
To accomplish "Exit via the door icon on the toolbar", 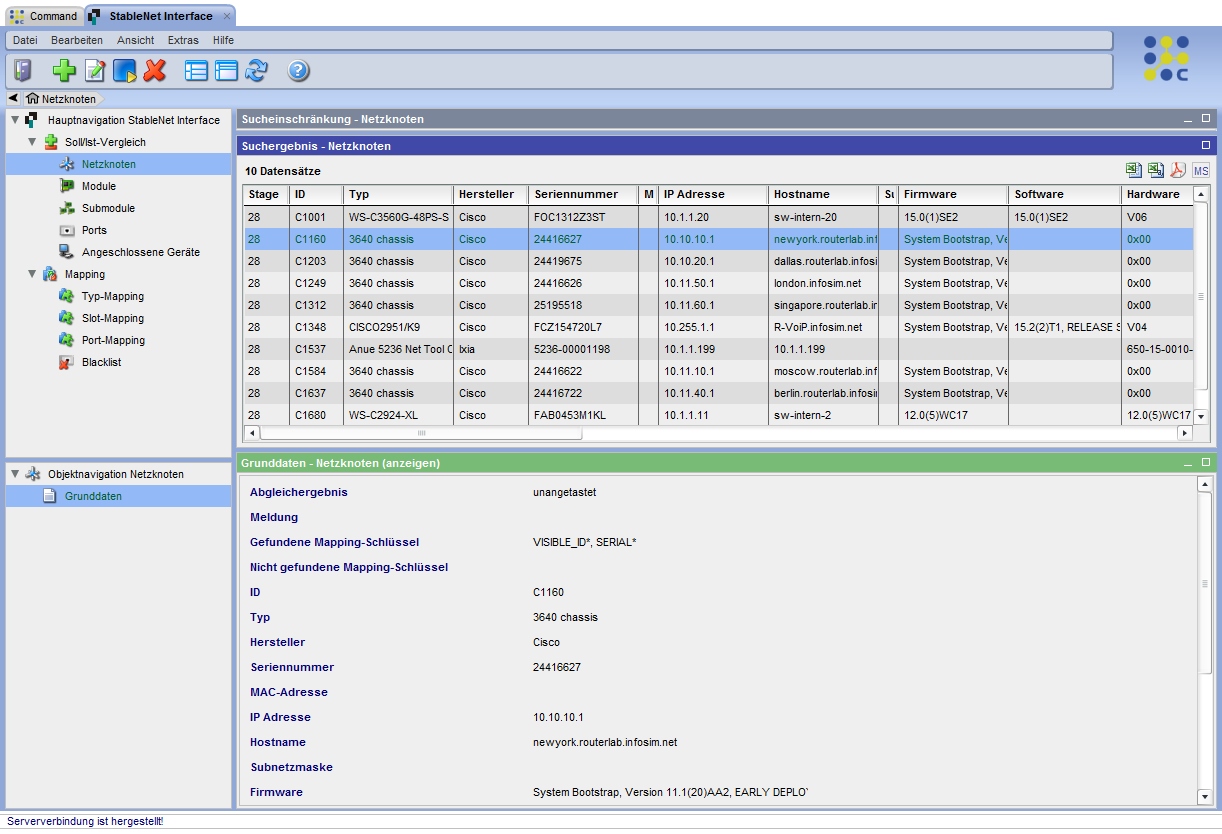I will [x=22, y=70].
